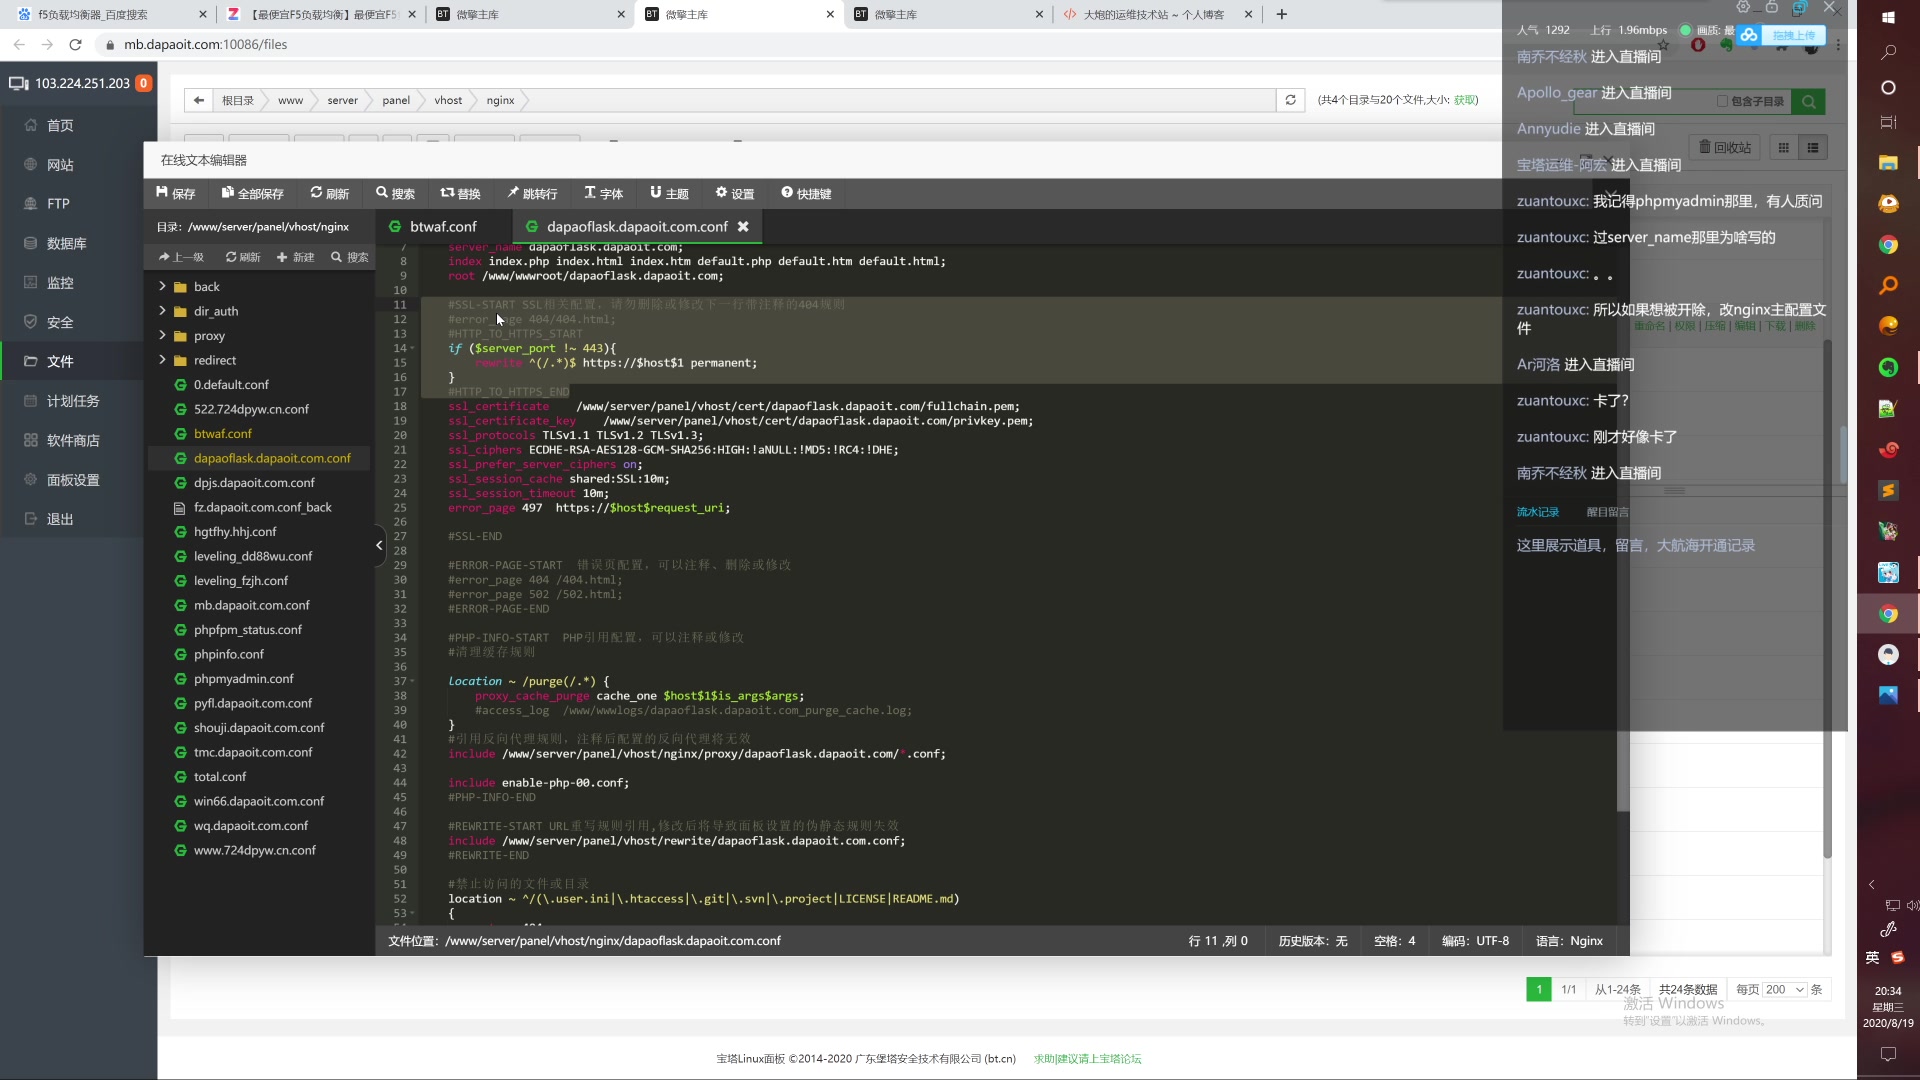Image resolution: width=1920 pixels, height=1080 pixels.
Task: Open editor 设置 settings
Action: [x=734, y=193]
